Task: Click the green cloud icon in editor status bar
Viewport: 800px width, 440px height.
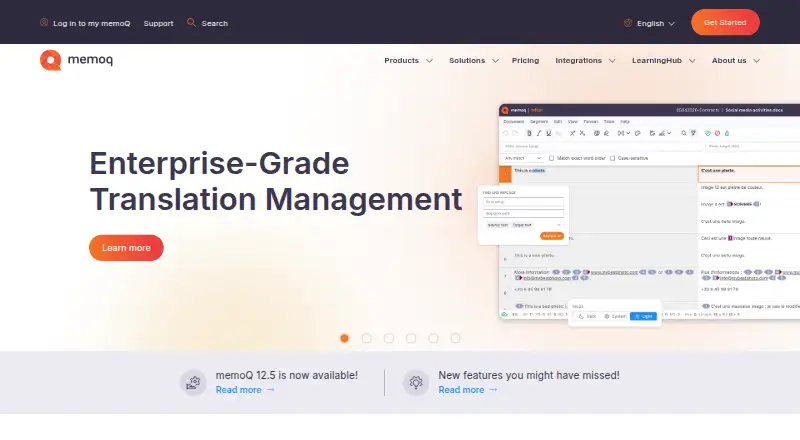Action: click(x=505, y=314)
